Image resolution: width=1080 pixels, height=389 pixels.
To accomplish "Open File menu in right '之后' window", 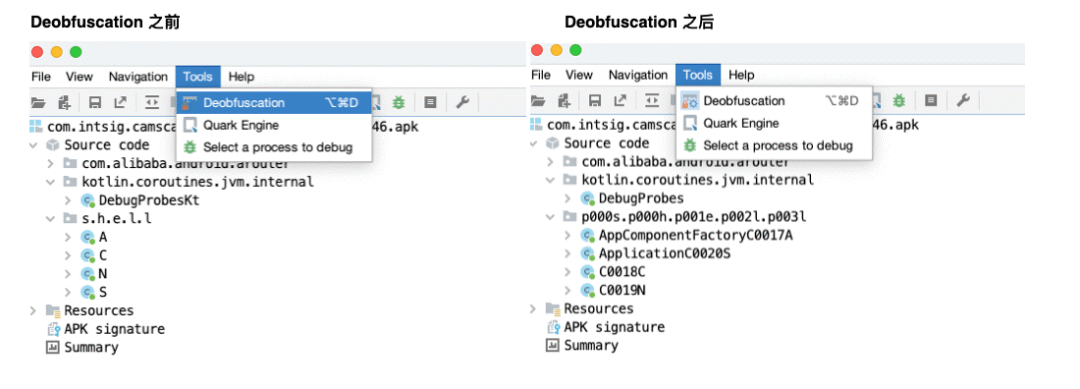I will coord(541,74).
